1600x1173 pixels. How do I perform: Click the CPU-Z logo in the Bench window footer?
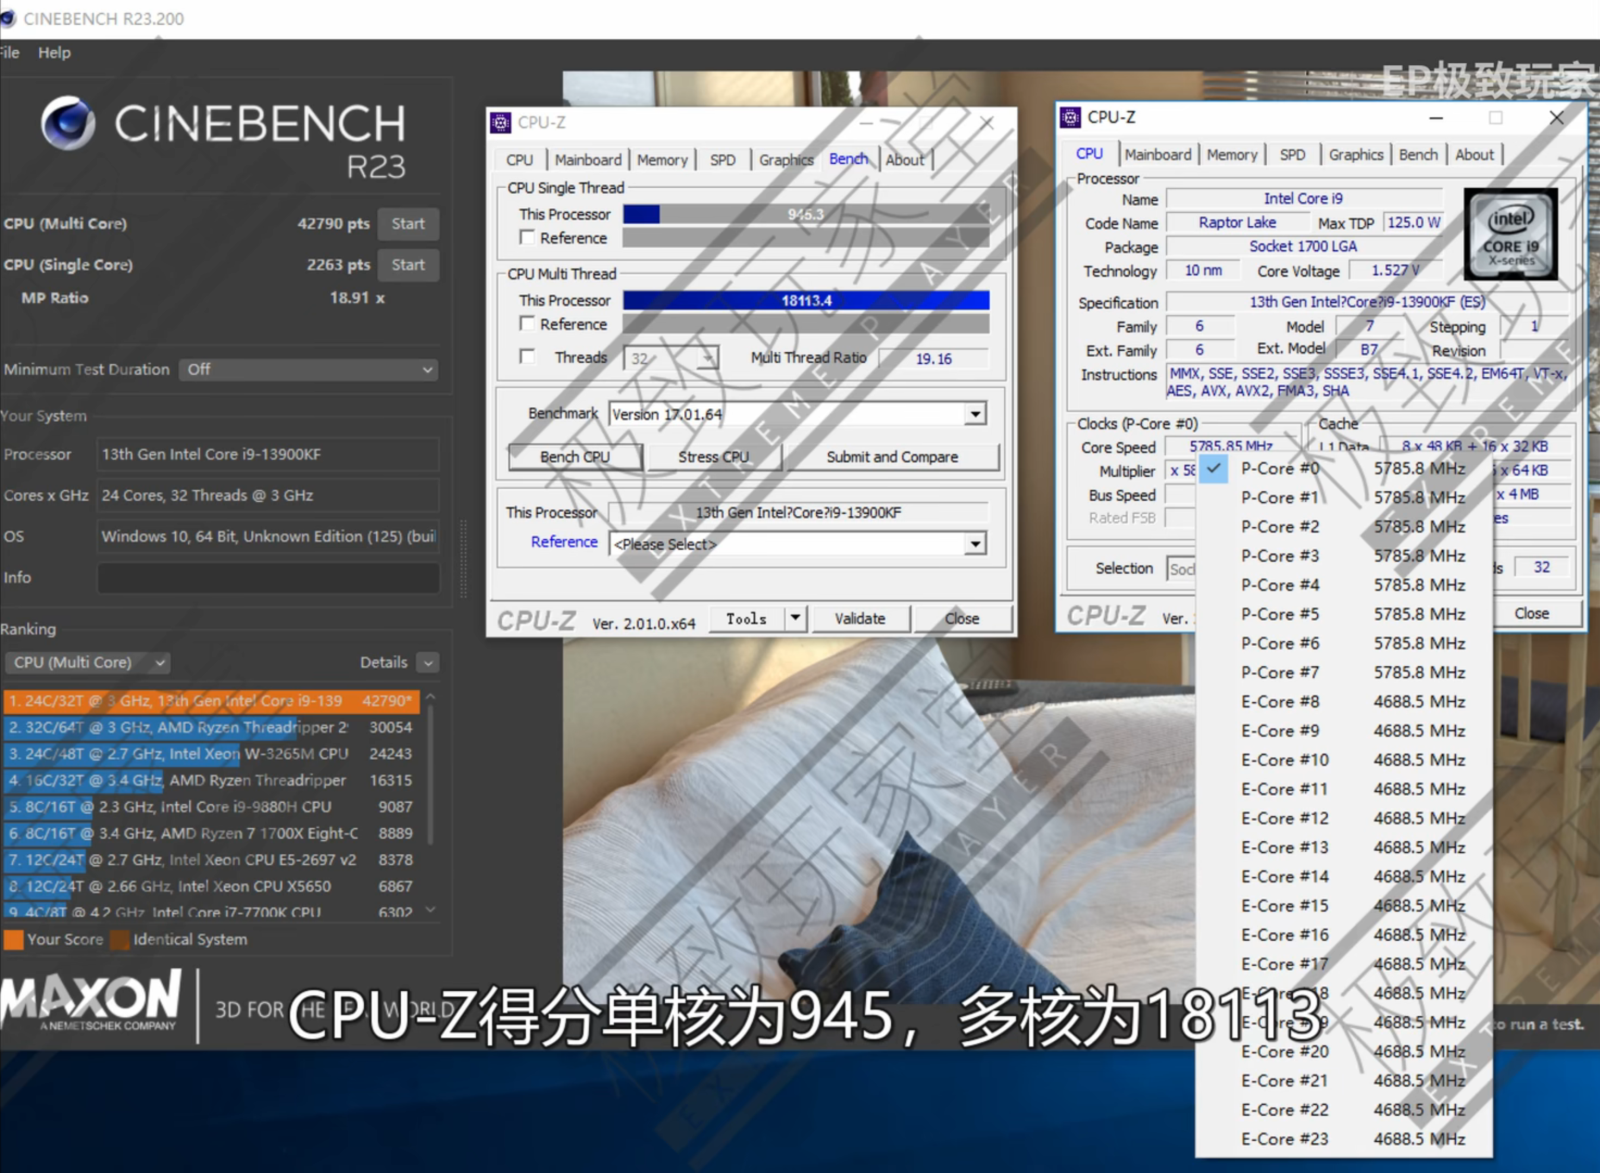click(537, 619)
